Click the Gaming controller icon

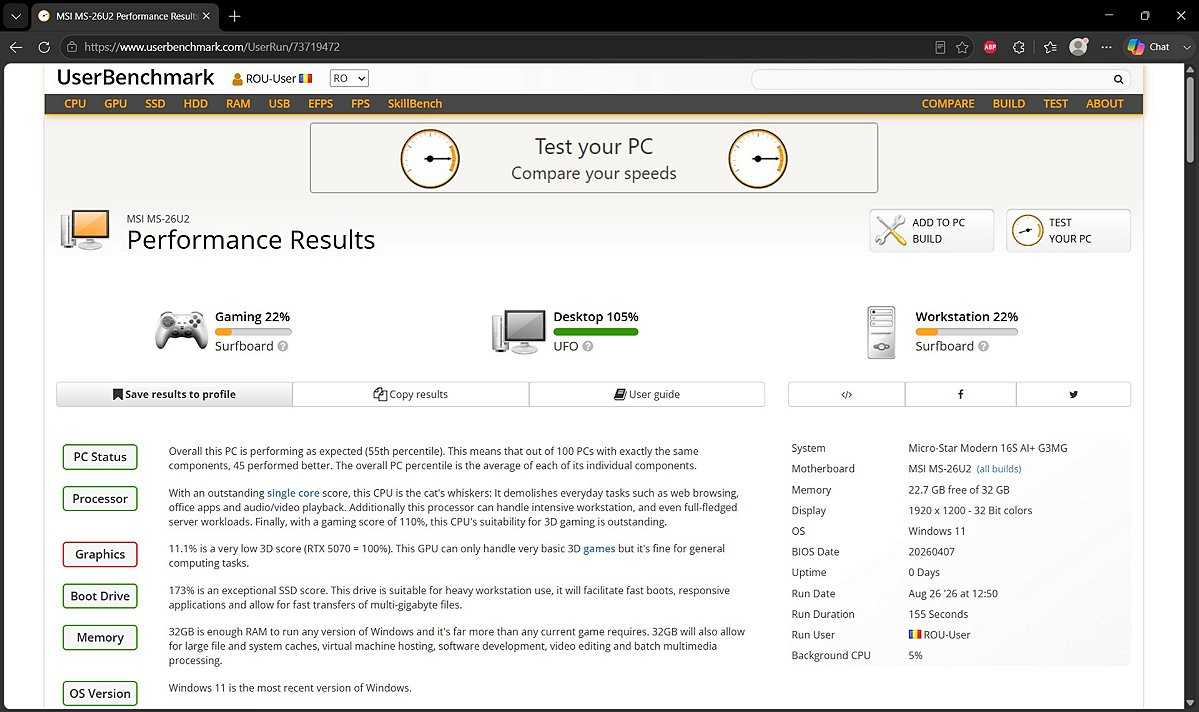tap(180, 330)
